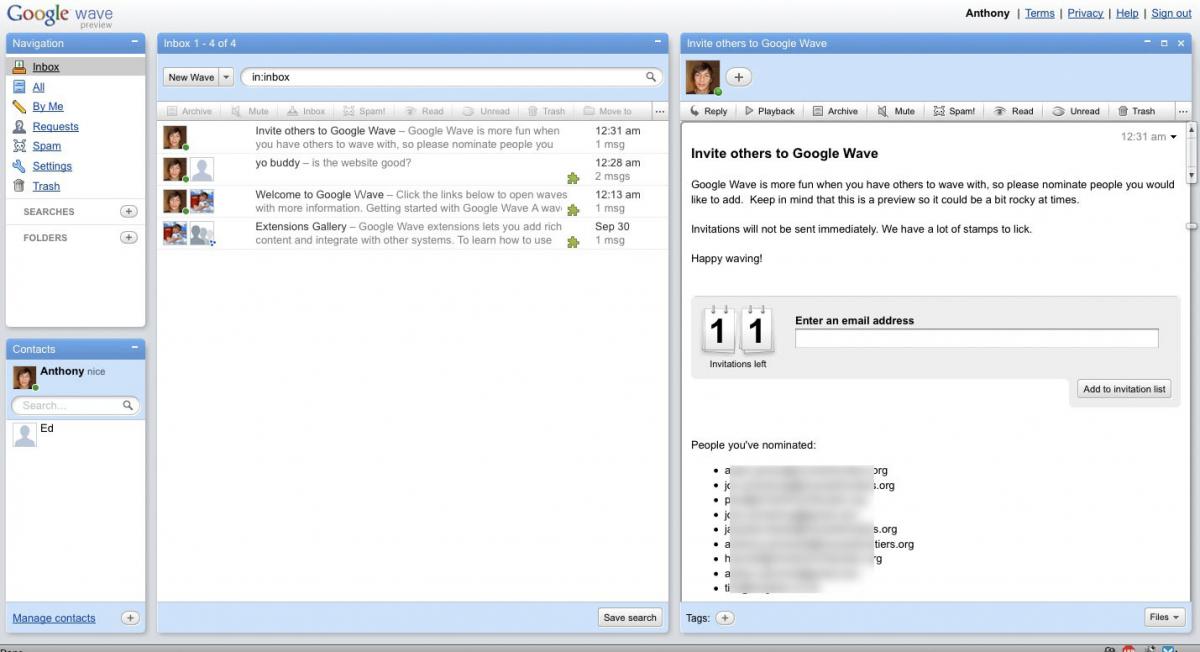Open the 'Extensions Gallery' wave
Image resolution: width=1200 pixels, height=652 pixels.
[412, 233]
